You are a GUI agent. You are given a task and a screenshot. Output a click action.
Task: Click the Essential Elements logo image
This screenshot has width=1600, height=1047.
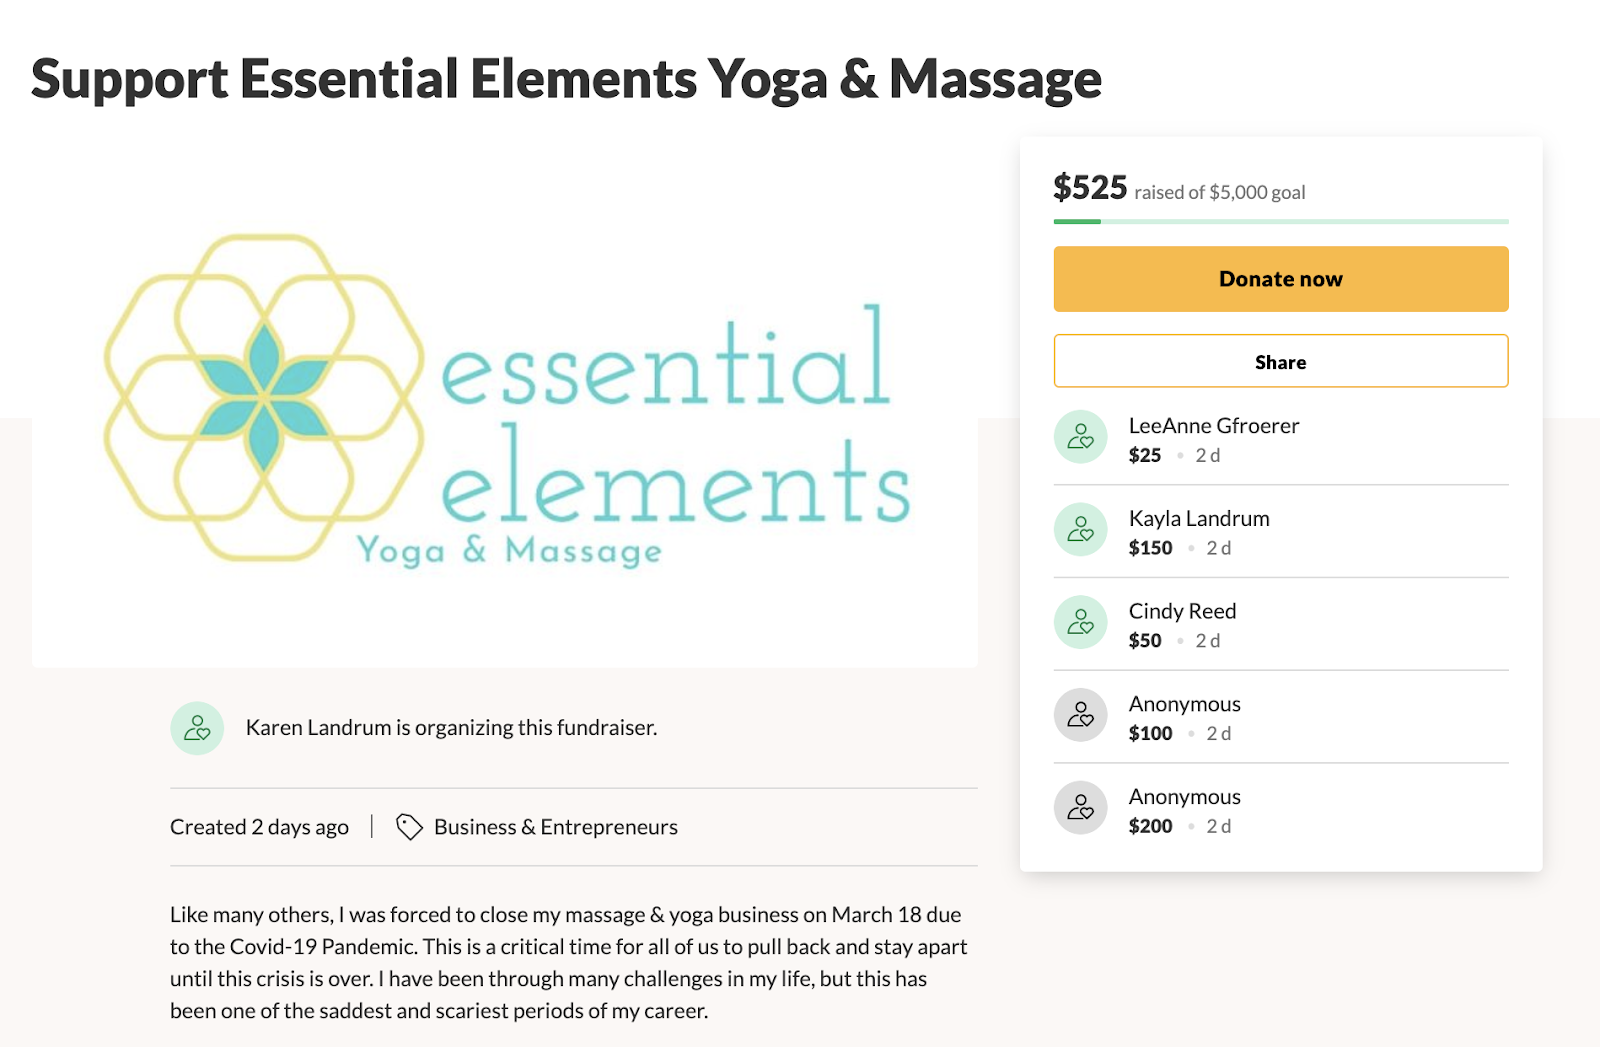(x=505, y=400)
